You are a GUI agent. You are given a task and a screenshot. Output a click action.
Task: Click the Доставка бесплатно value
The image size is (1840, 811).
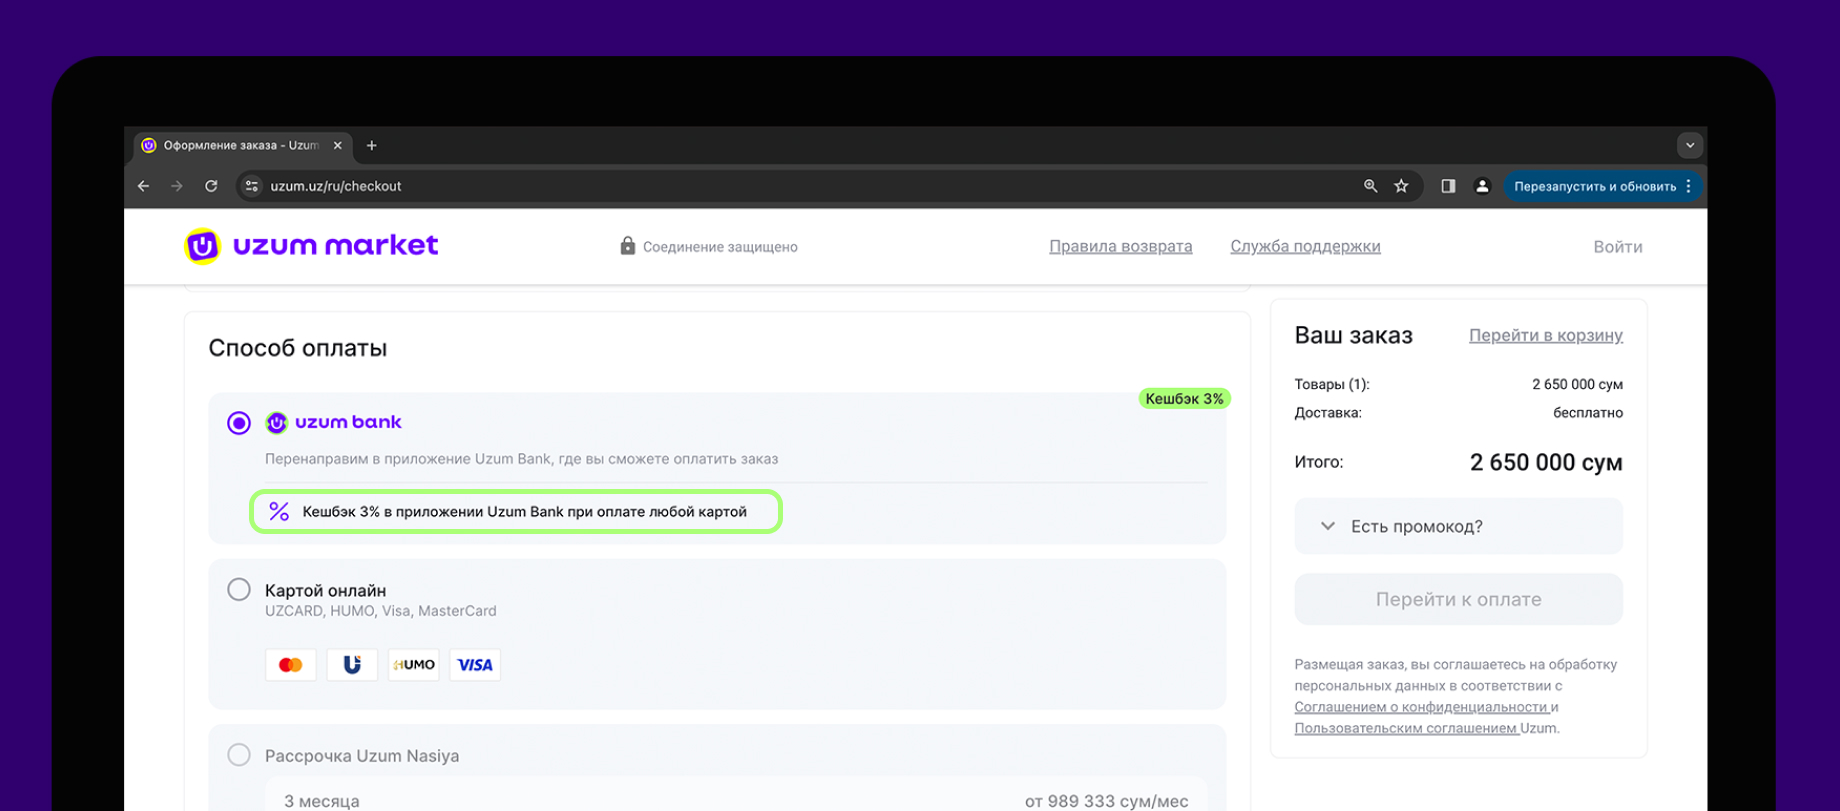pos(1587,412)
